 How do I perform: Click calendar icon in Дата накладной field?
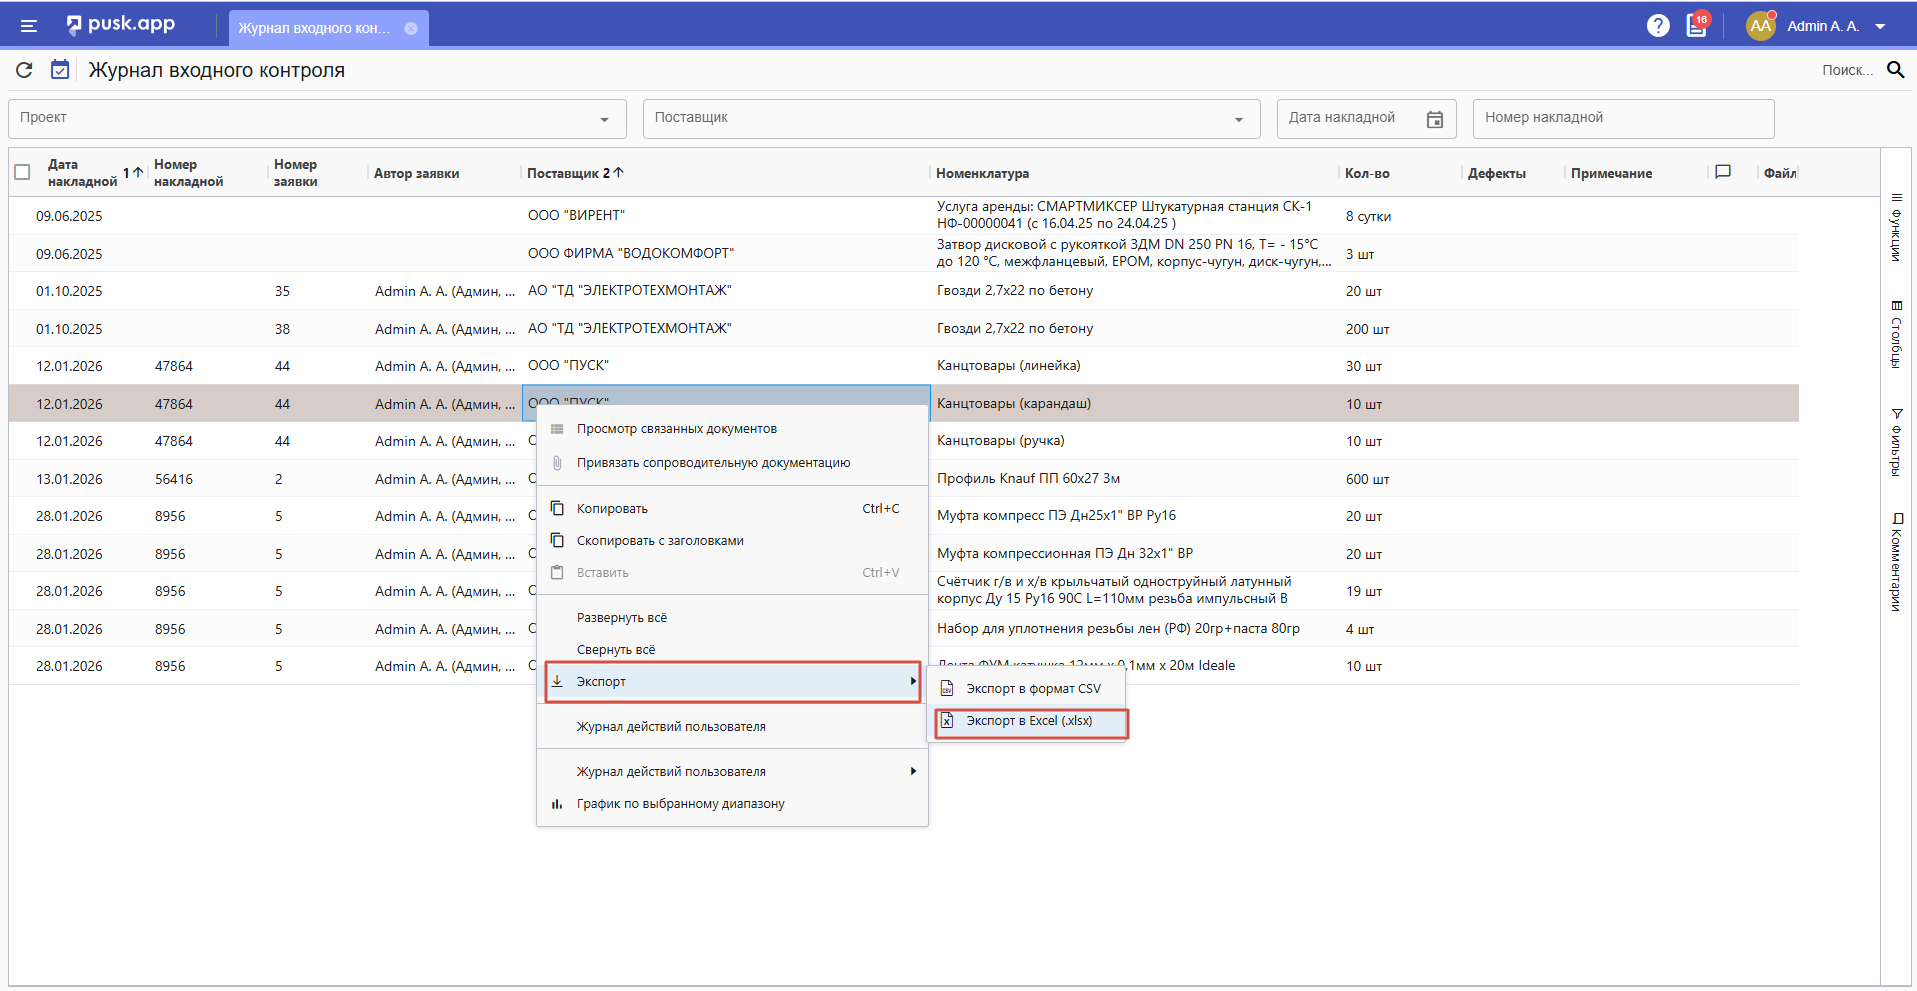[x=1434, y=119]
